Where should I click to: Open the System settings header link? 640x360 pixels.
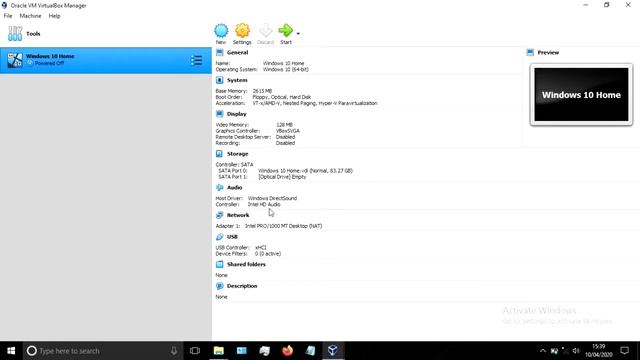coord(237,80)
